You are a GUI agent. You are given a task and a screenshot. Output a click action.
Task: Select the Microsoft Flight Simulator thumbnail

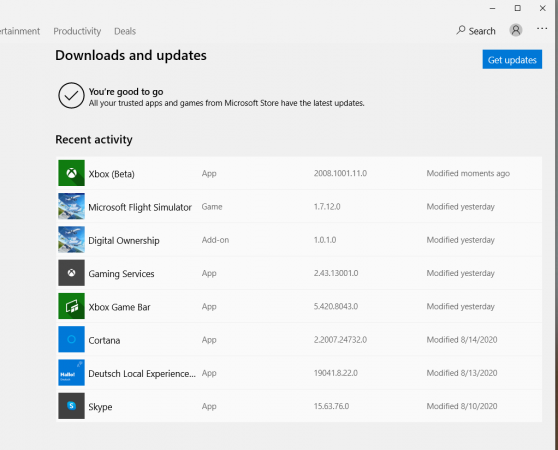point(72,206)
